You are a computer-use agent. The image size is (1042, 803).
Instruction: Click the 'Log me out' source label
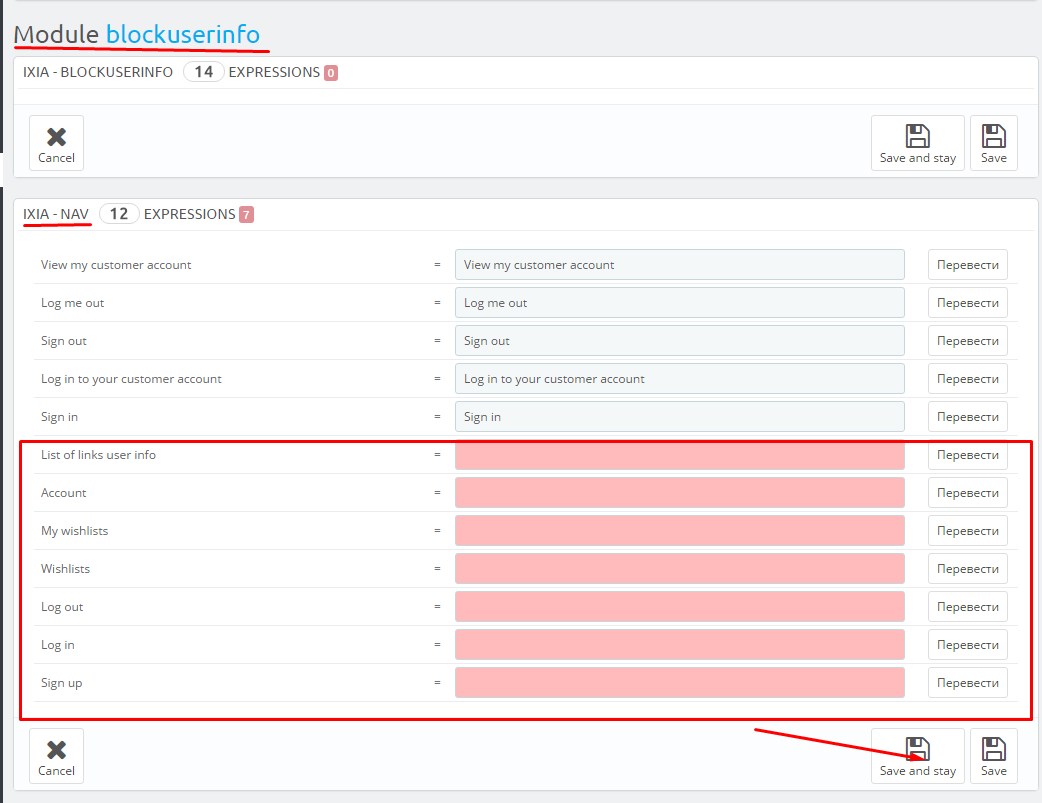(x=72, y=302)
